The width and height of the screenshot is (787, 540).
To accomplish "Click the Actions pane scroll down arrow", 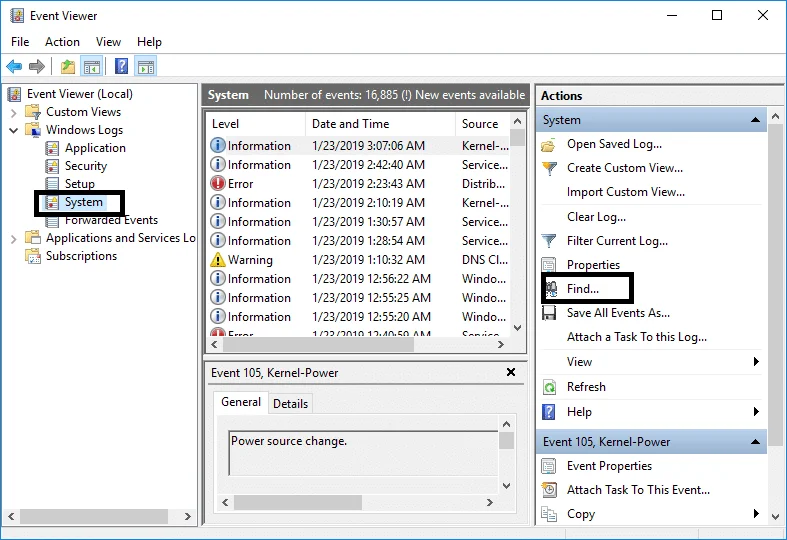I will [x=775, y=517].
